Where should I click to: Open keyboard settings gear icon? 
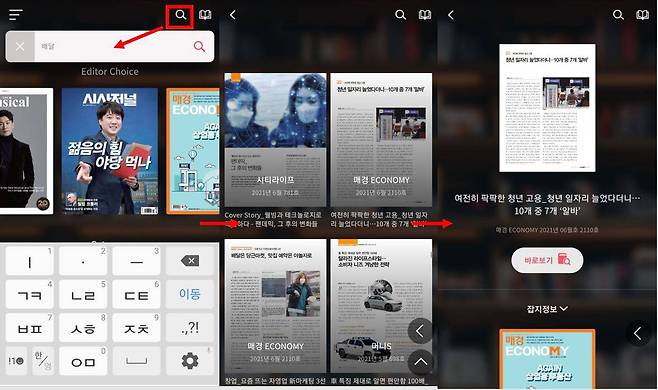tap(190, 361)
